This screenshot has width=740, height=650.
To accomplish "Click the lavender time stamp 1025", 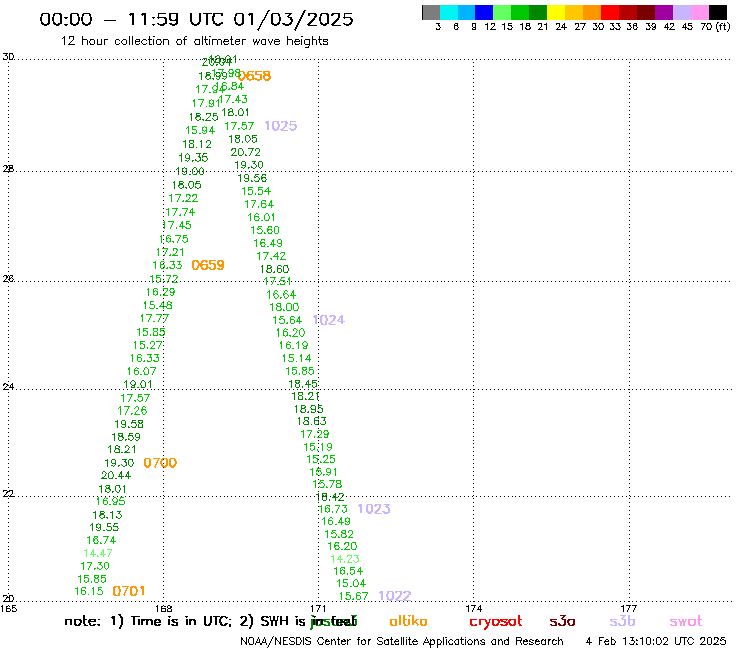I will pos(281,126).
